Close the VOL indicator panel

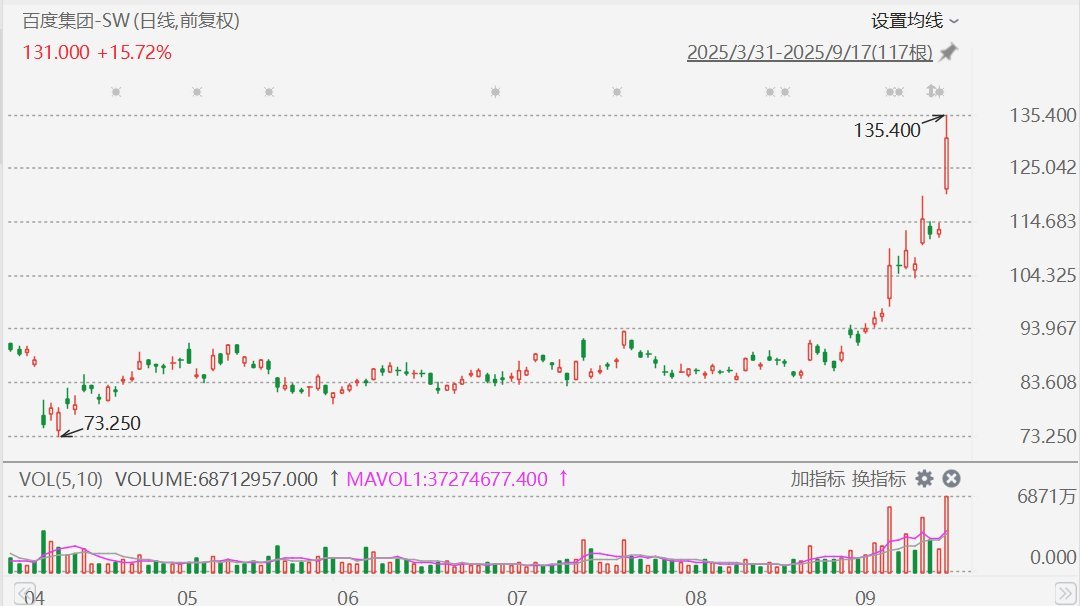952,479
